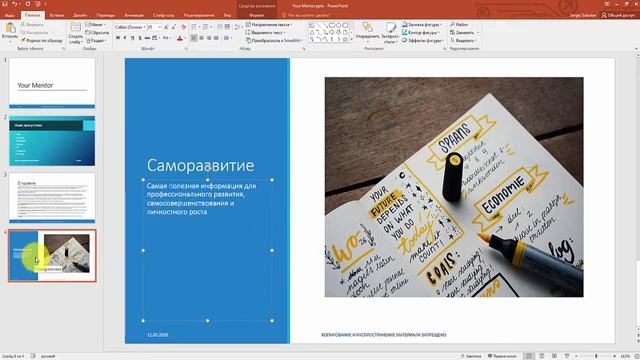Start slideshow from the quick access toolbar
Viewport: 640px width, 360px height.
[x=38, y=4]
